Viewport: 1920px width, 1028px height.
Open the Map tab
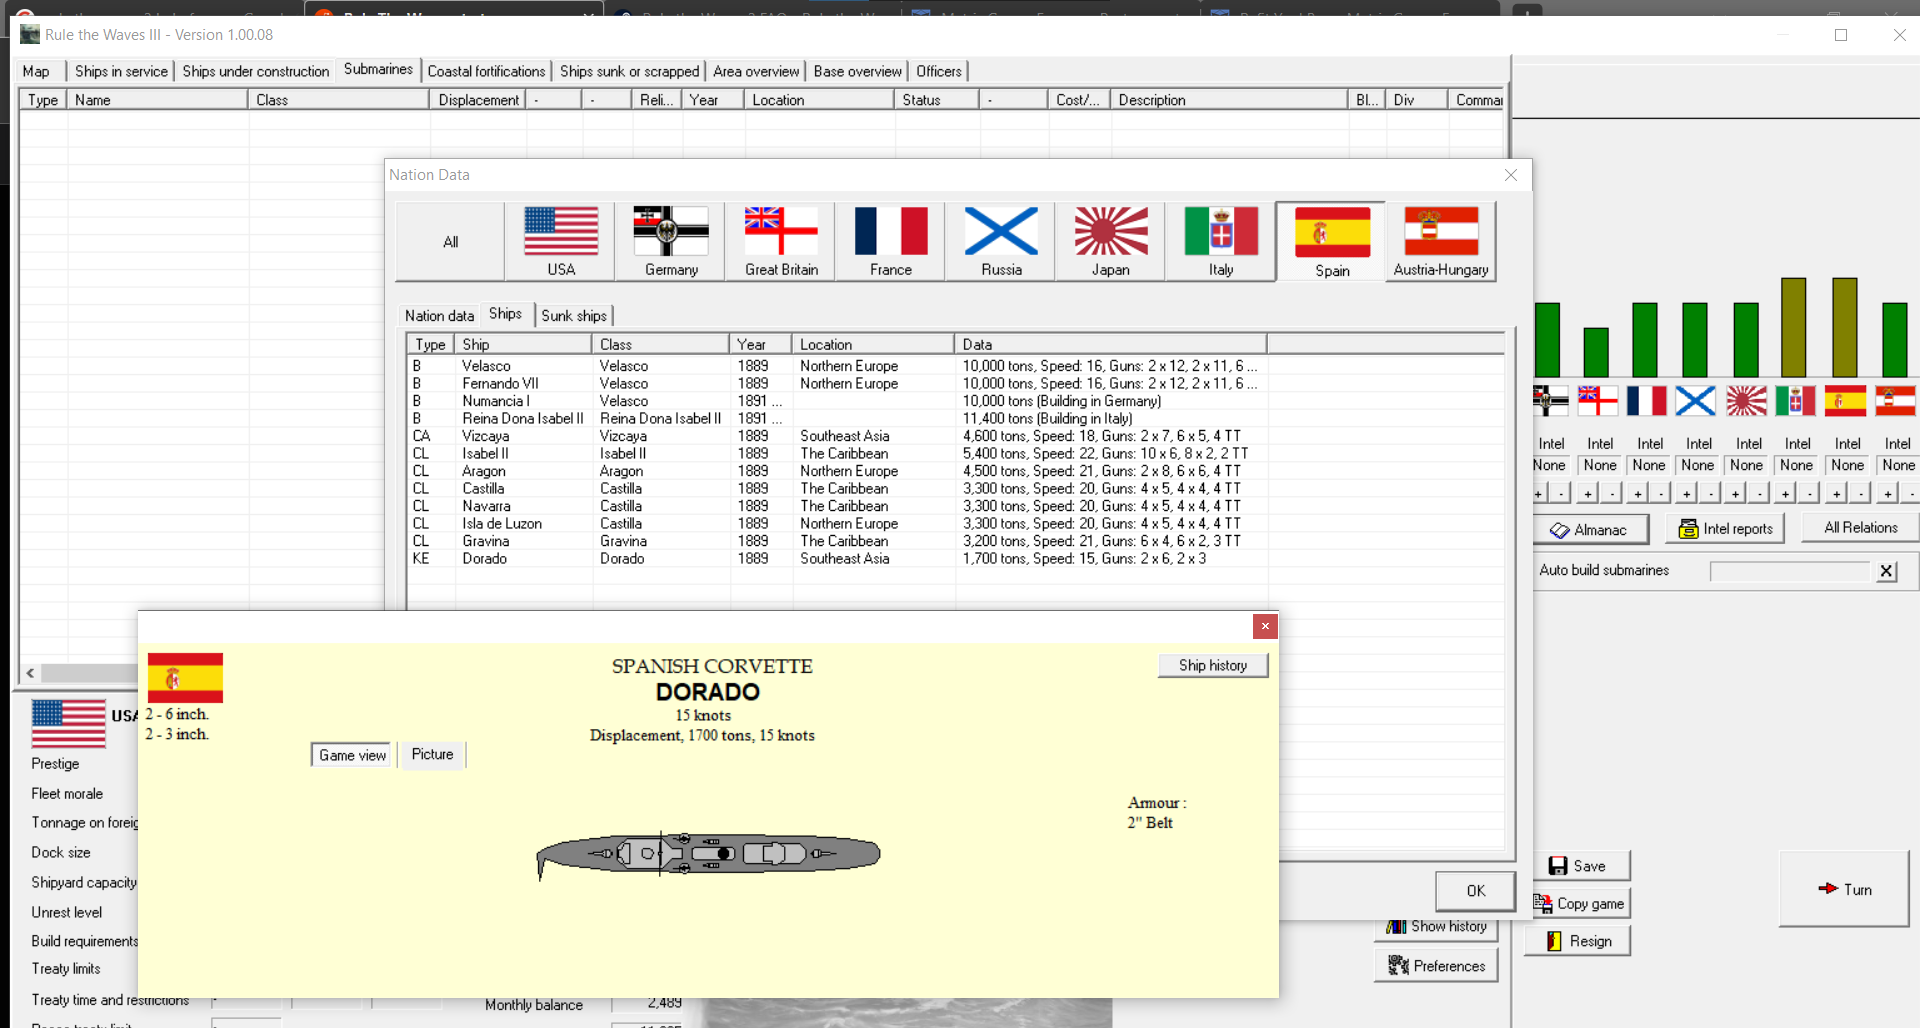[x=36, y=71]
